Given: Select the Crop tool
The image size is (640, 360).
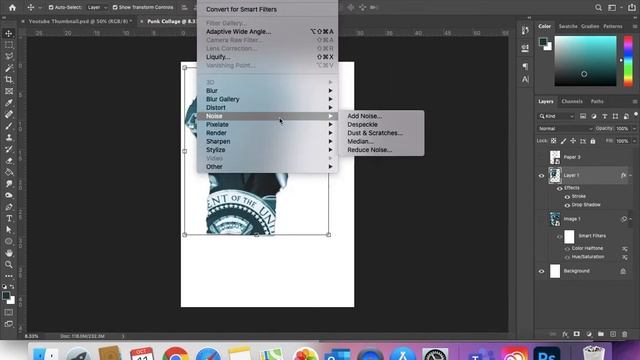Looking at the screenshot, I should click(9, 80).
